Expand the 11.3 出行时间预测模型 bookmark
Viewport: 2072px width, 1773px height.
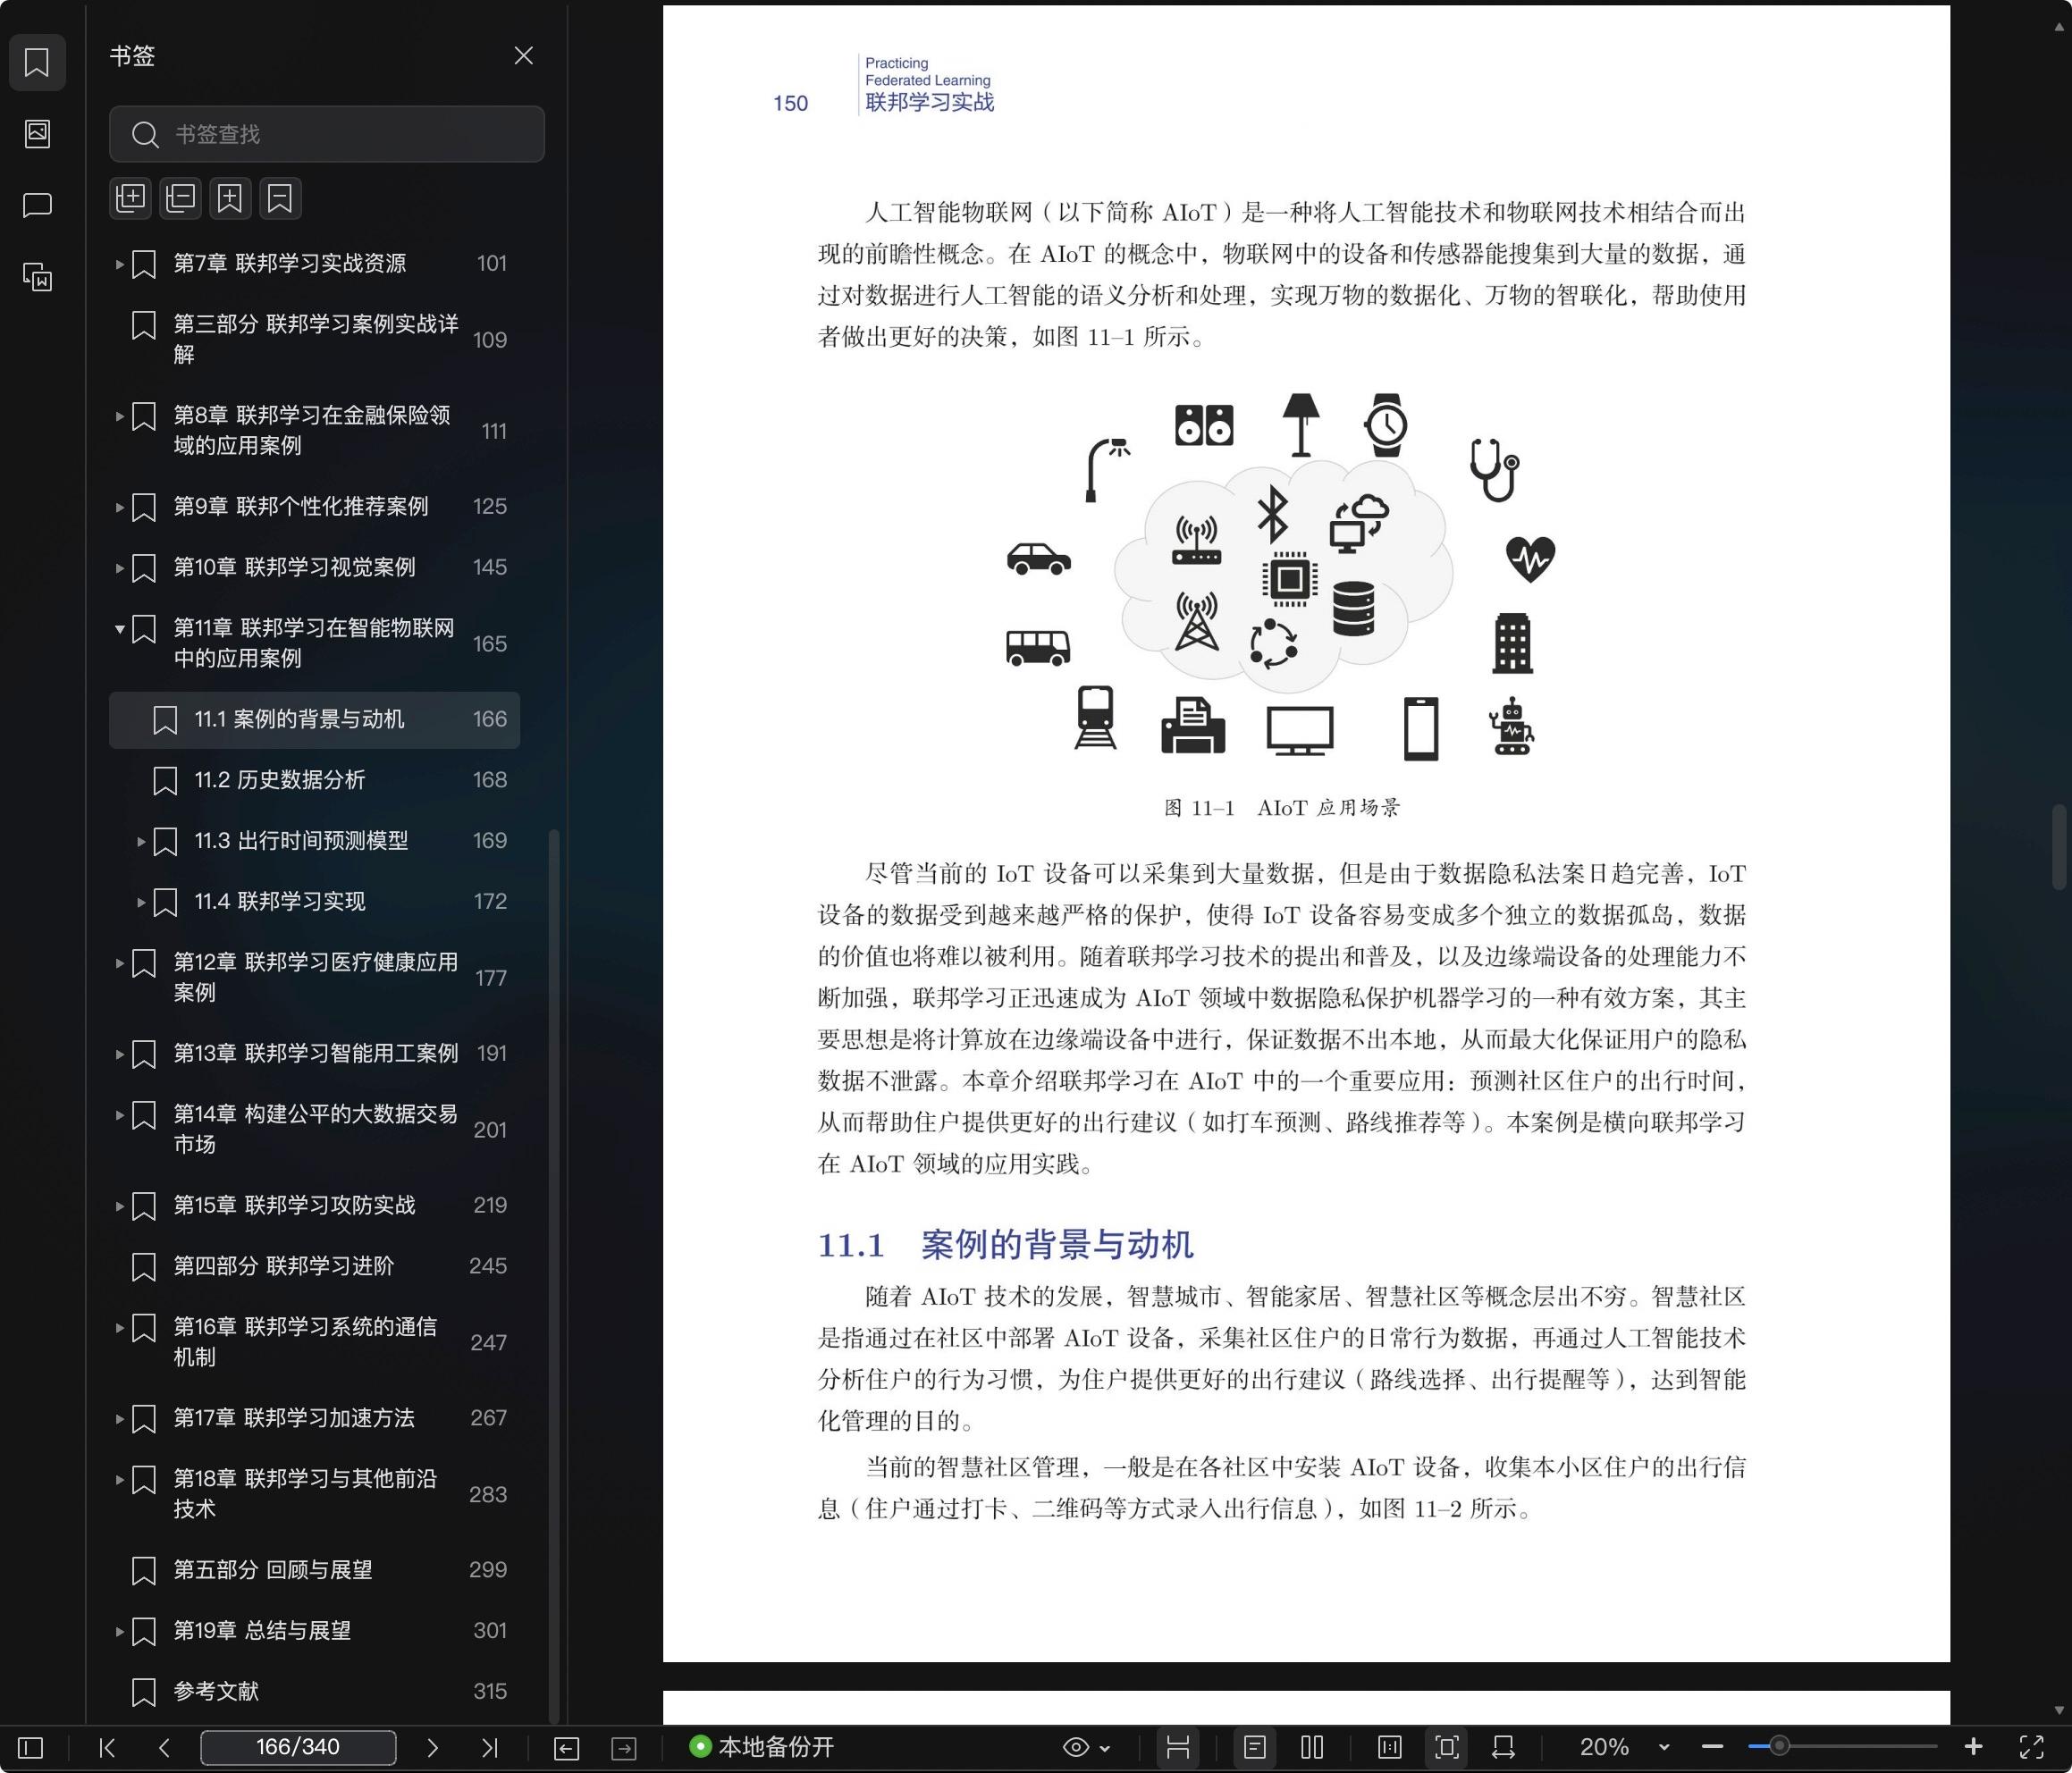[x=140, y=842]
